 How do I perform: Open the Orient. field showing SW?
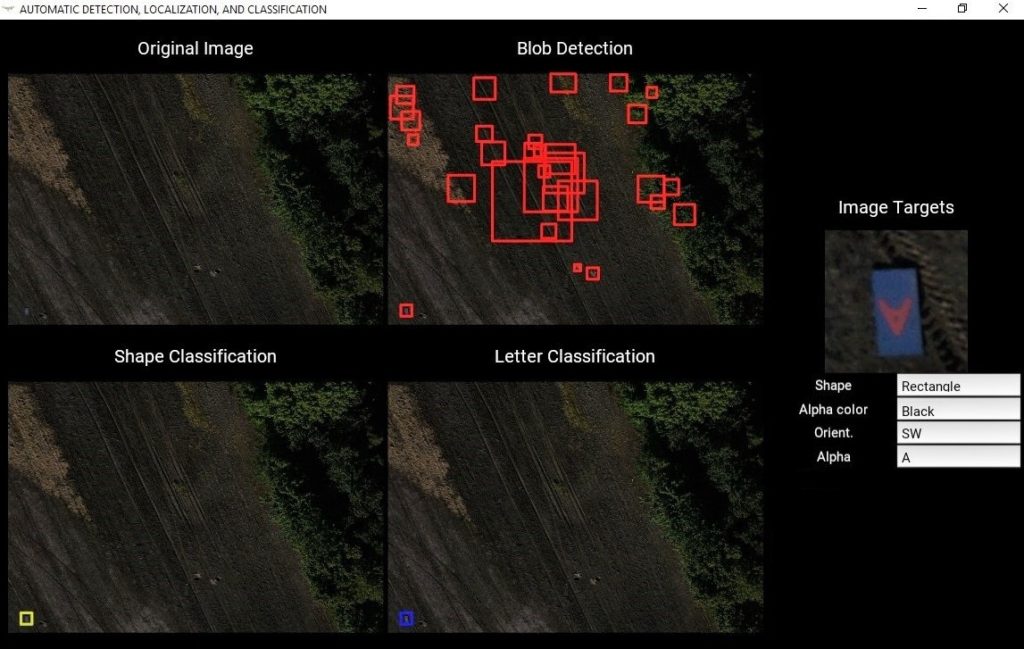click(957, 433)
